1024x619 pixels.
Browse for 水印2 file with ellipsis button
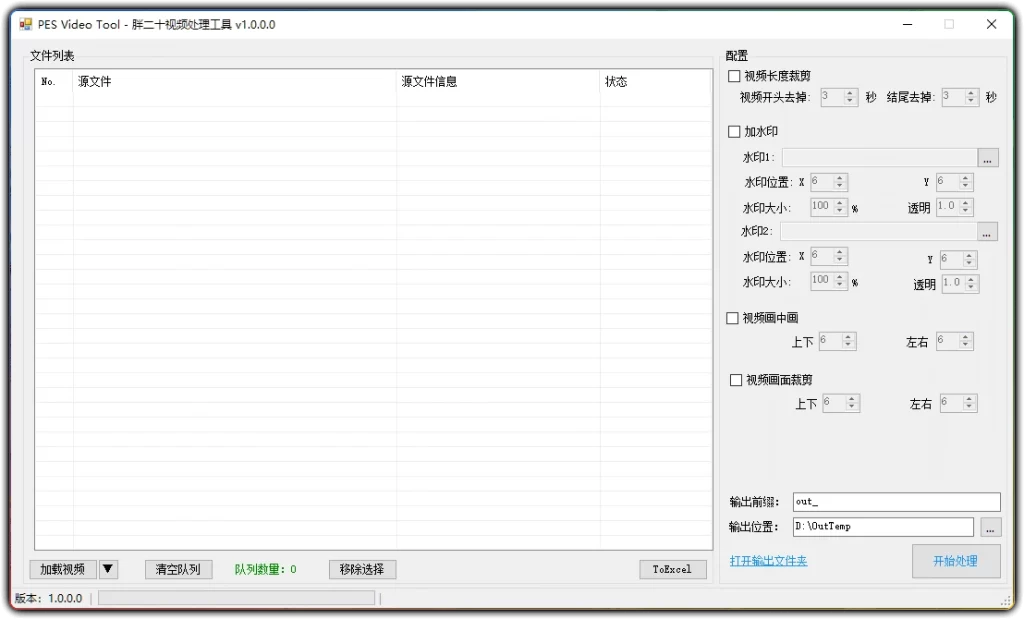(987, 232)
